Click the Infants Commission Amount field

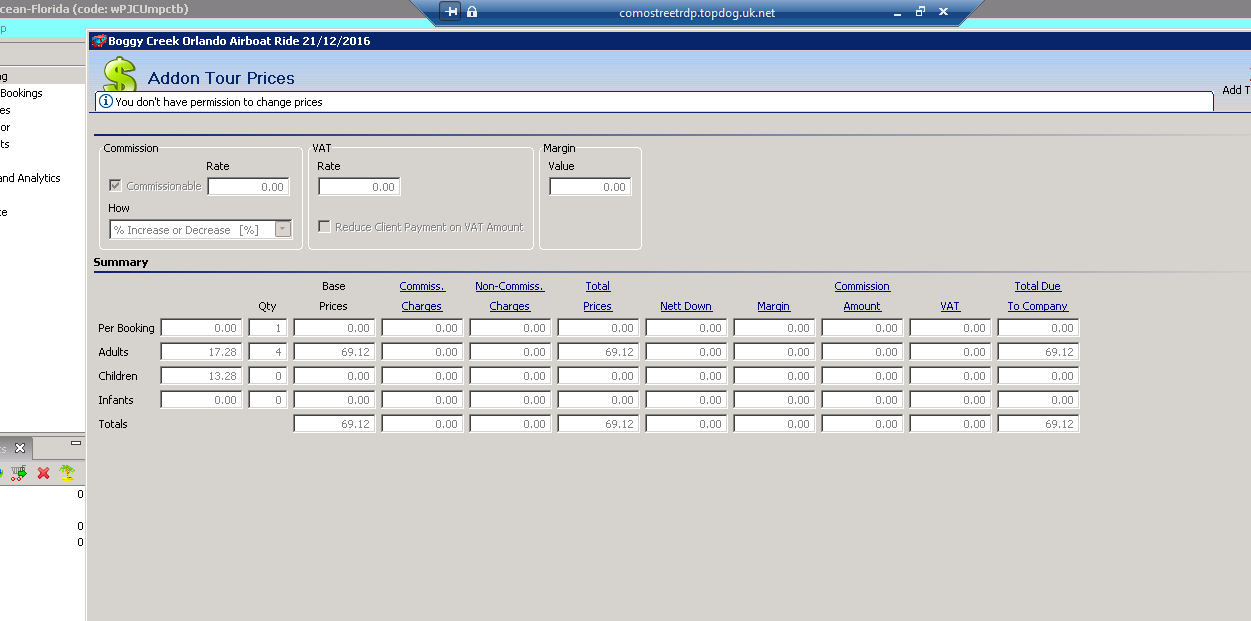862,400
